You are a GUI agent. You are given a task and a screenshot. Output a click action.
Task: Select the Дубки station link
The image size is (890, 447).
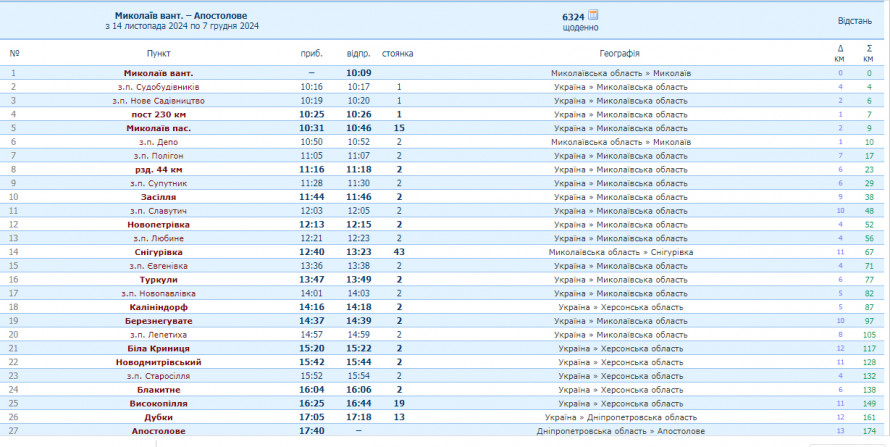click(158, 417)
